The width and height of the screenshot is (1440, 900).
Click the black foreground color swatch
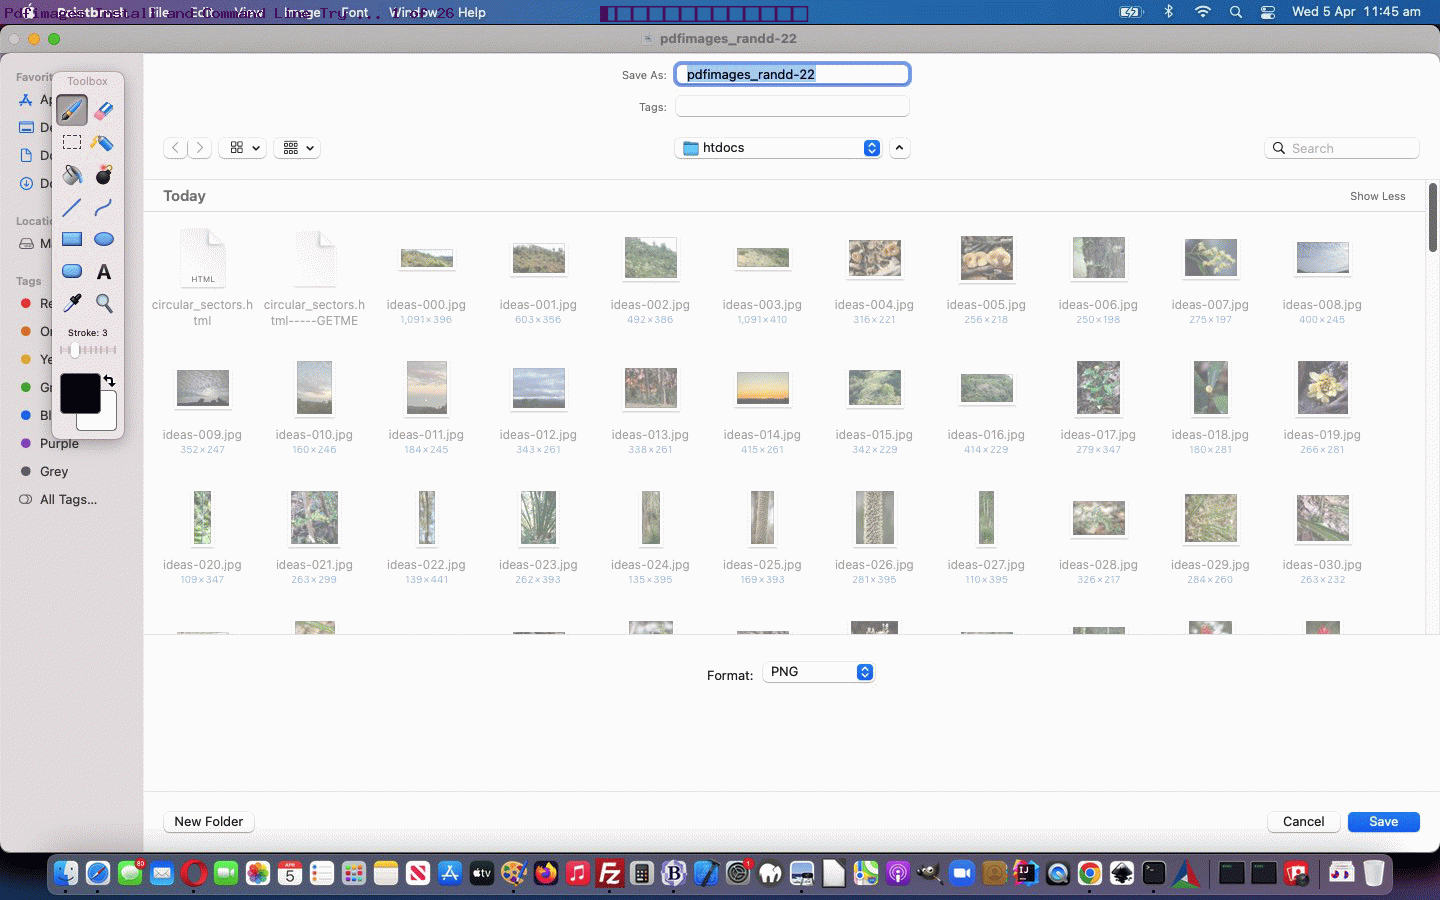click(79, 393)
